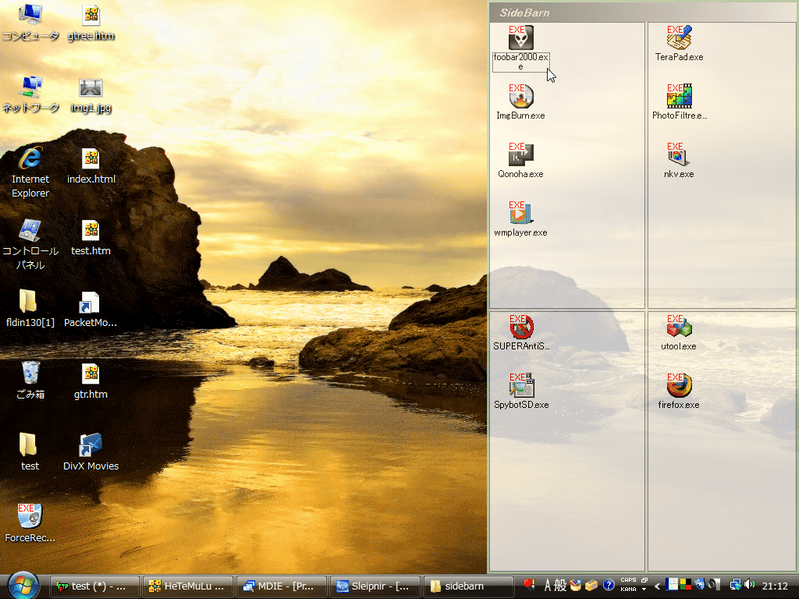The width and height of the screenshot is (799, 599).
Task: Open ImgBurn.exe shortcut in SideBarn
Action: coord(520,97)
